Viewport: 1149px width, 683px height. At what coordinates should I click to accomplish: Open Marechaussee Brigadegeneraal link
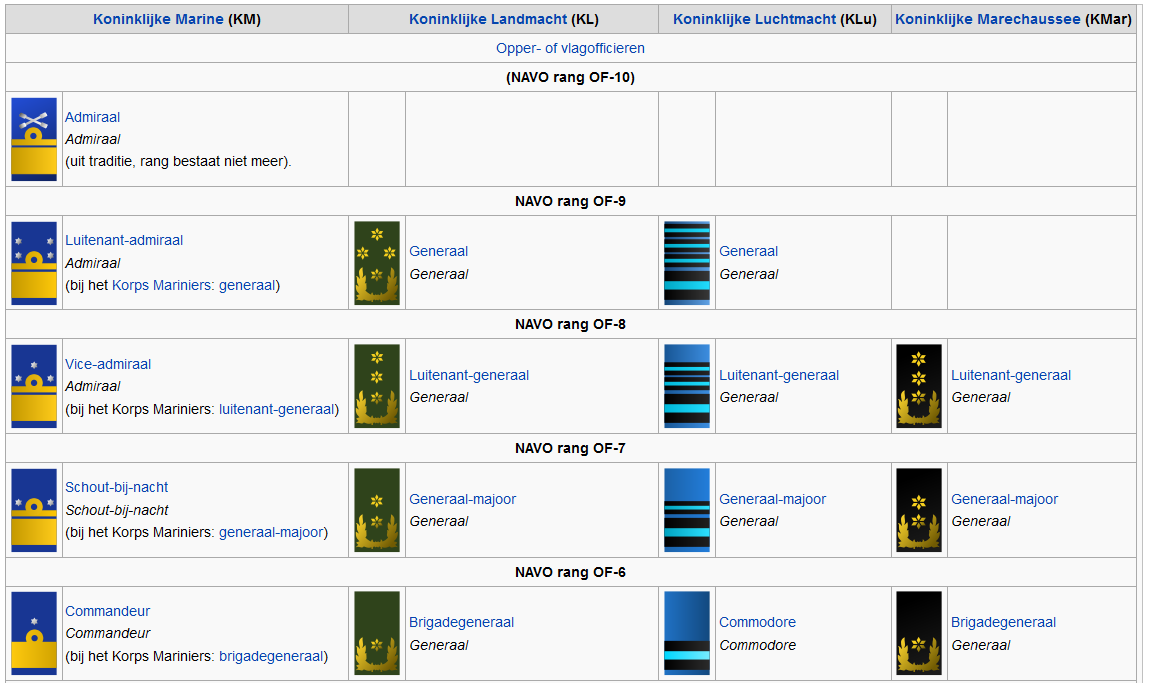click(x=1003, y=622)
